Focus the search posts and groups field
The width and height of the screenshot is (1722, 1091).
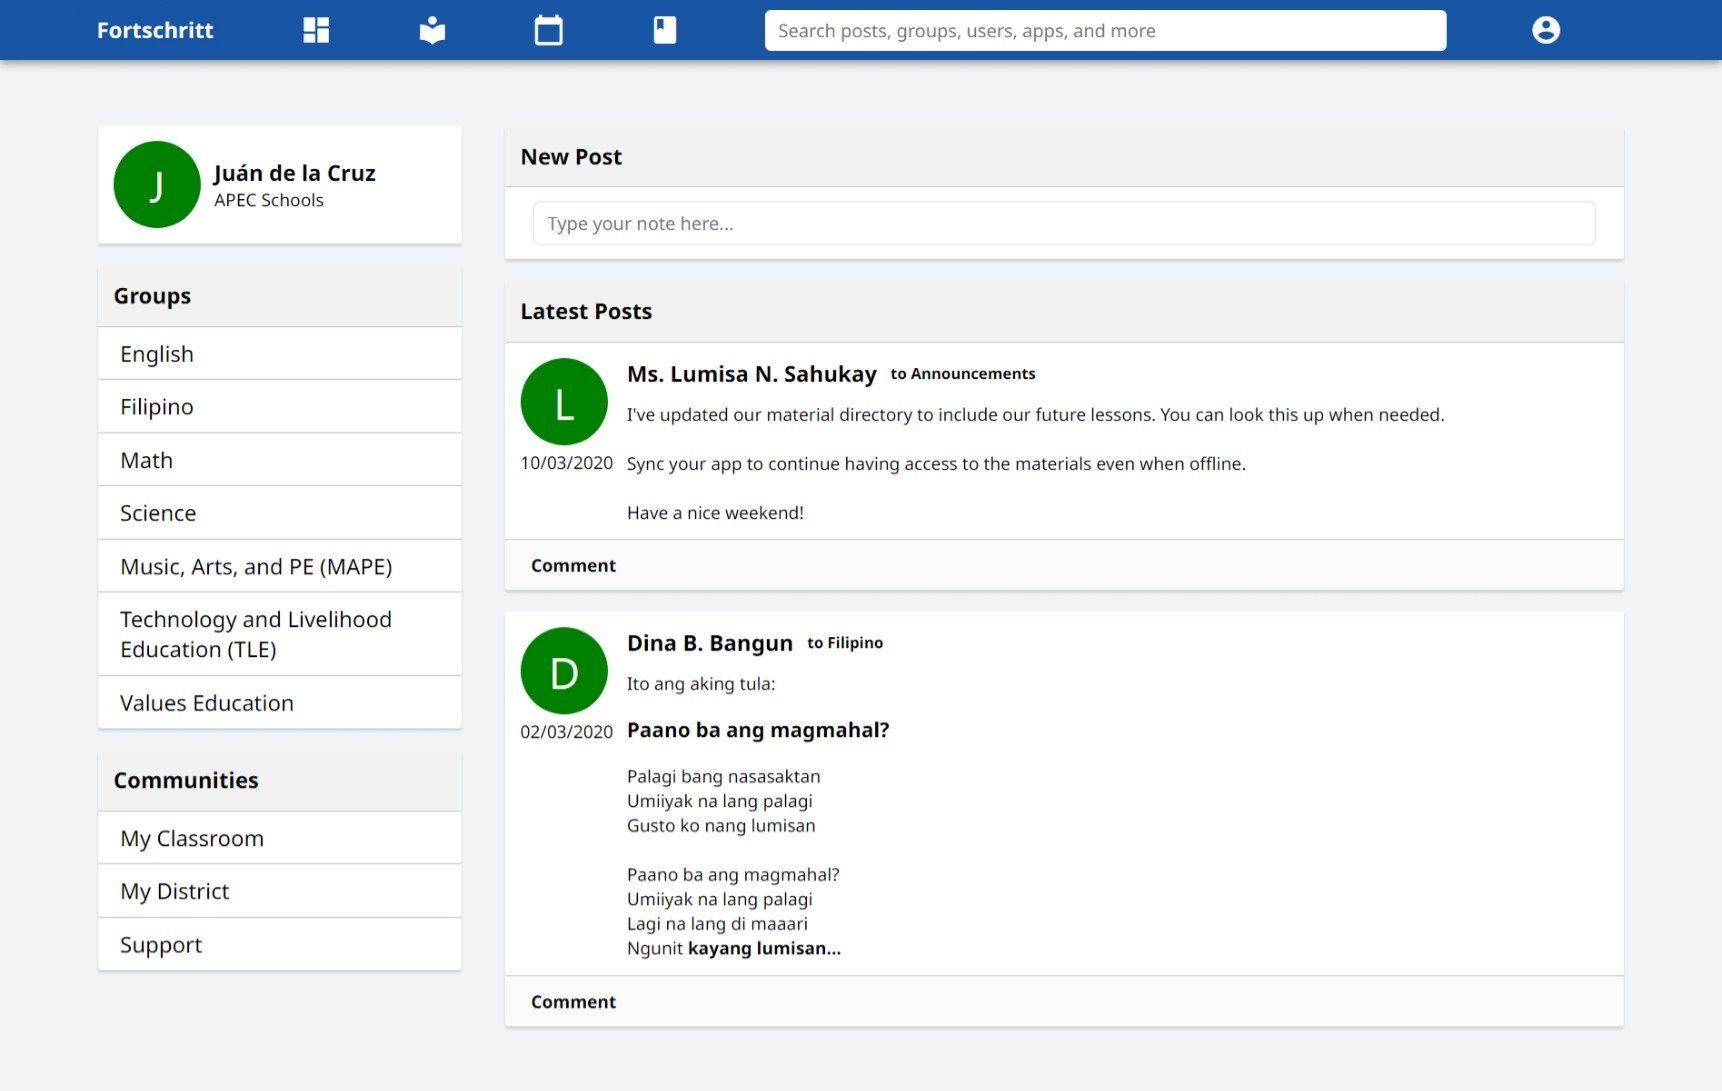click(1105, 30)
